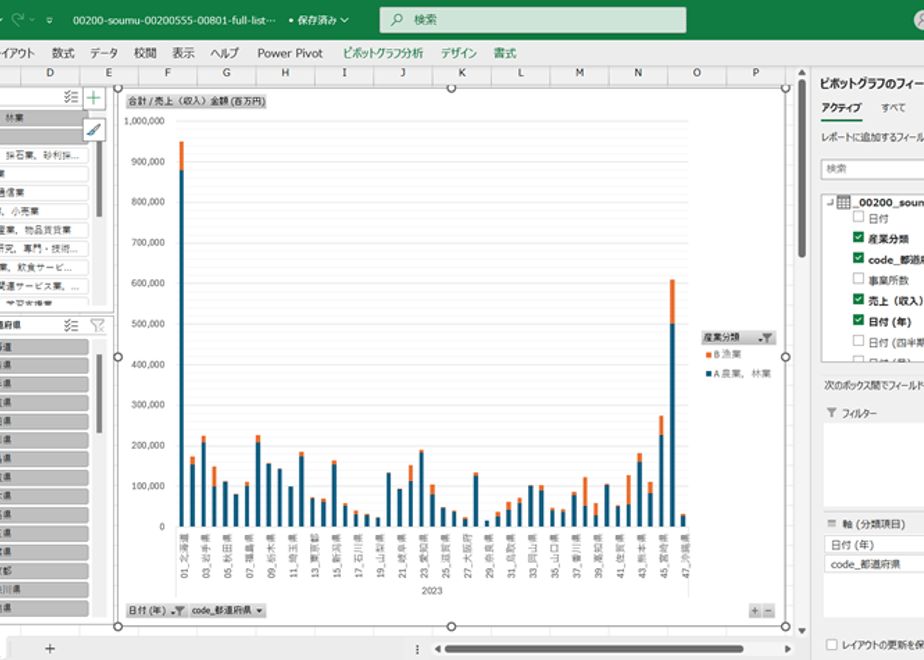Click the vertical sheet scrollbar thumb
The height and width of the screenshot is (660, 924).
801,169
